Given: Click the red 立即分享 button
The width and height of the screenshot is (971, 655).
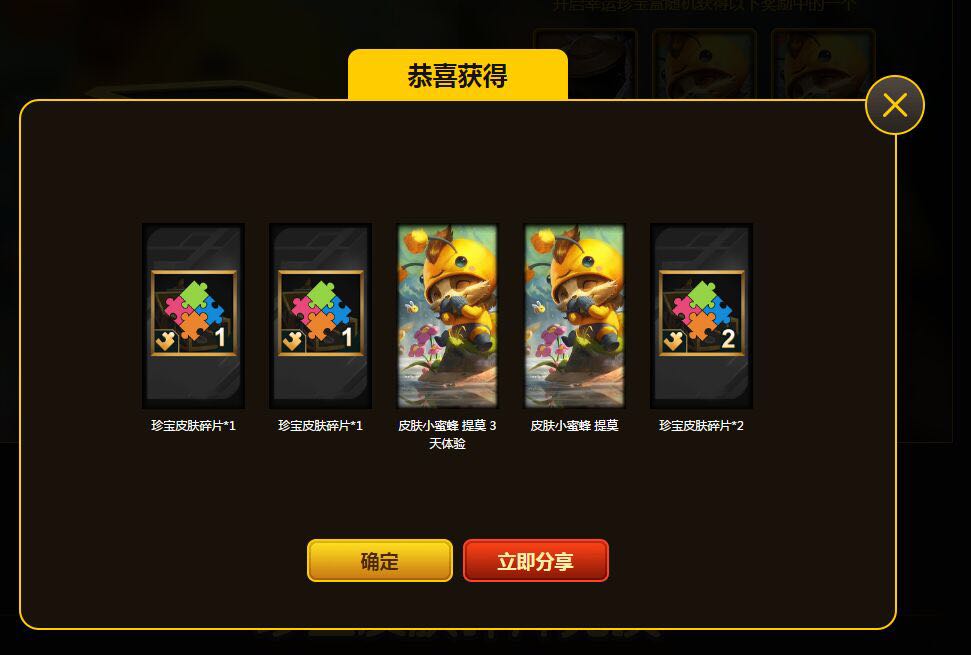Looking at the screenshot, I should (536, 561).
